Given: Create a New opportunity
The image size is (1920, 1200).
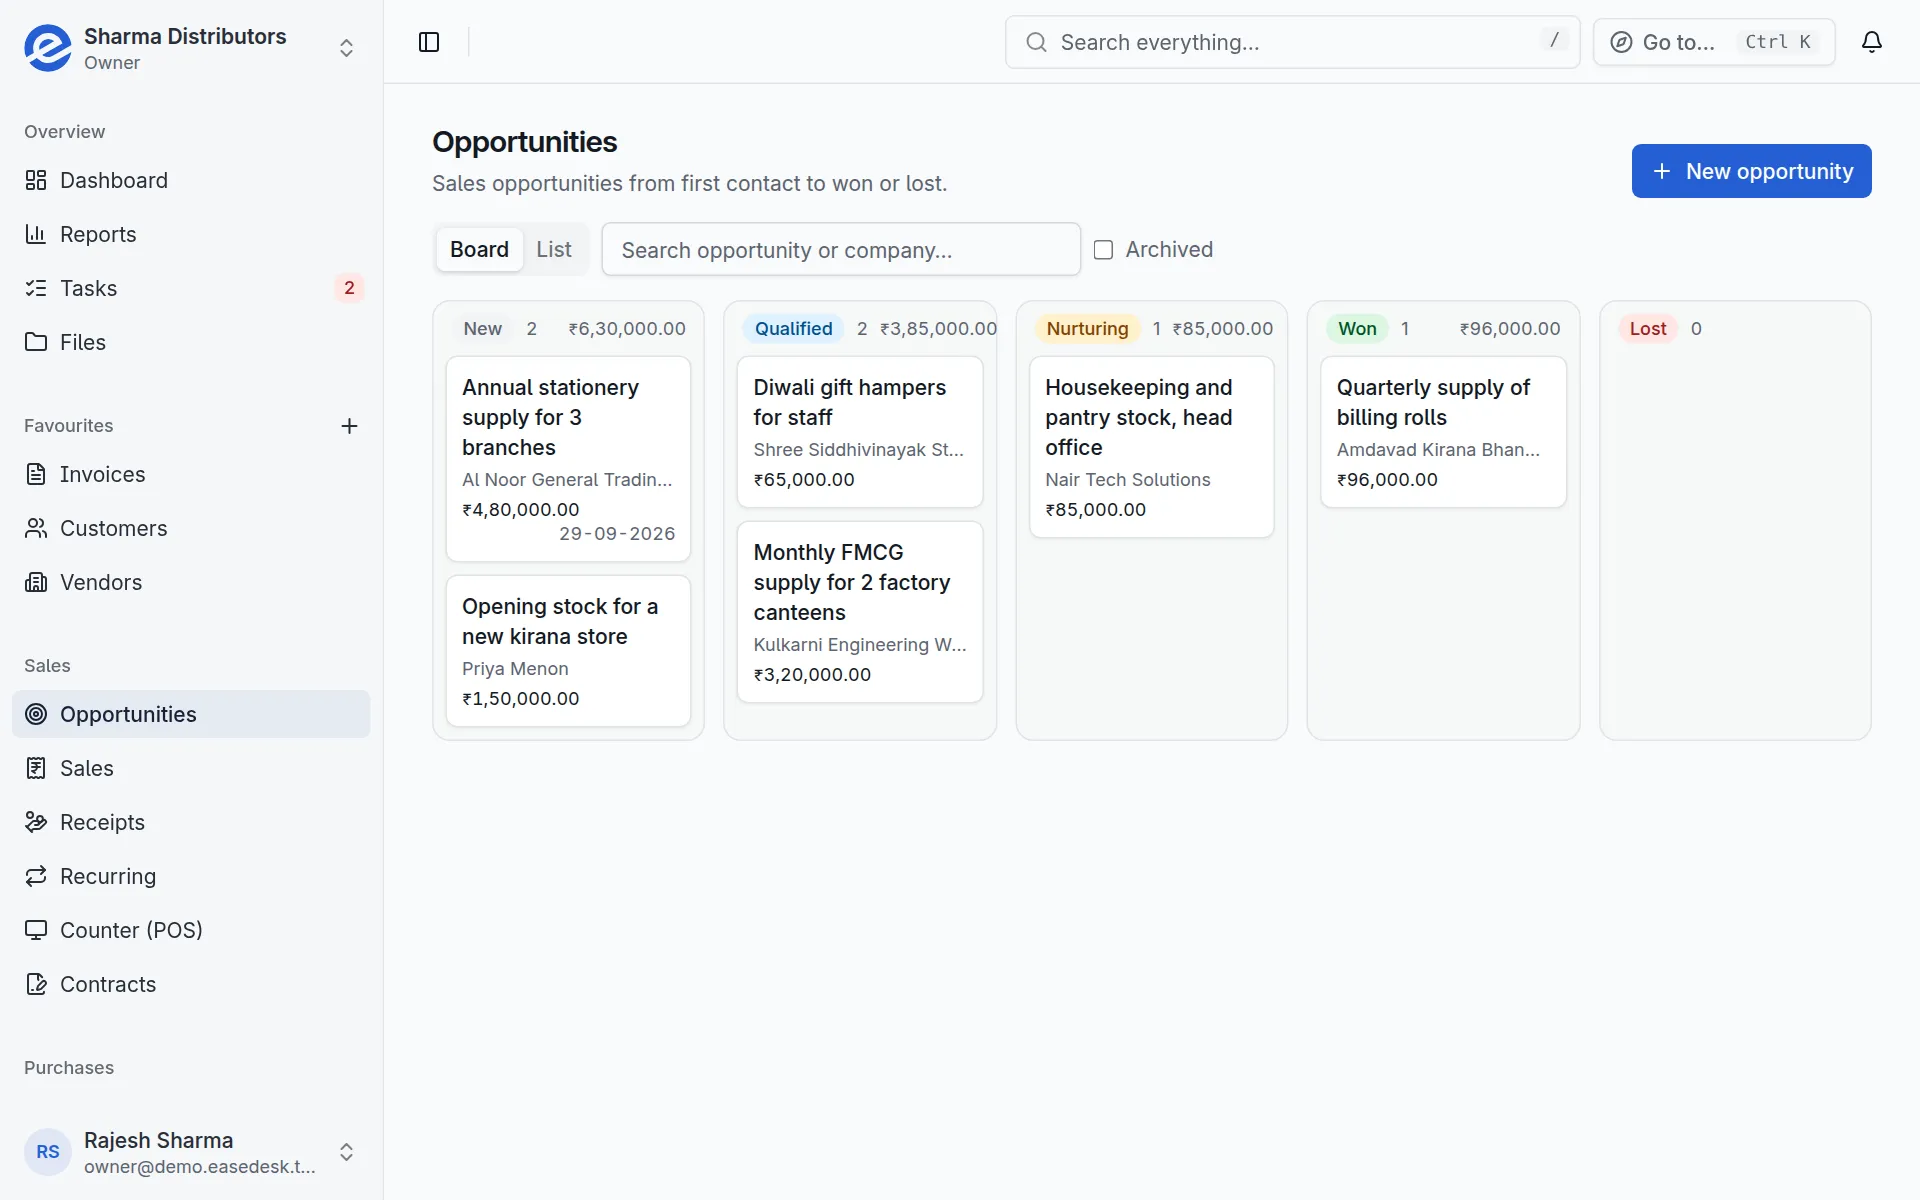Looking at the screenshot, I should tap(1751, 171).
